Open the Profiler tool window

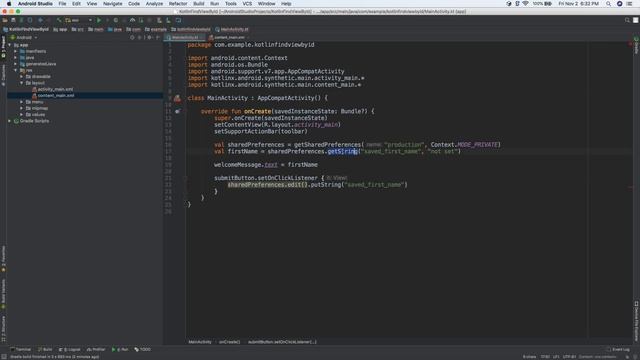tap(96, 349)
